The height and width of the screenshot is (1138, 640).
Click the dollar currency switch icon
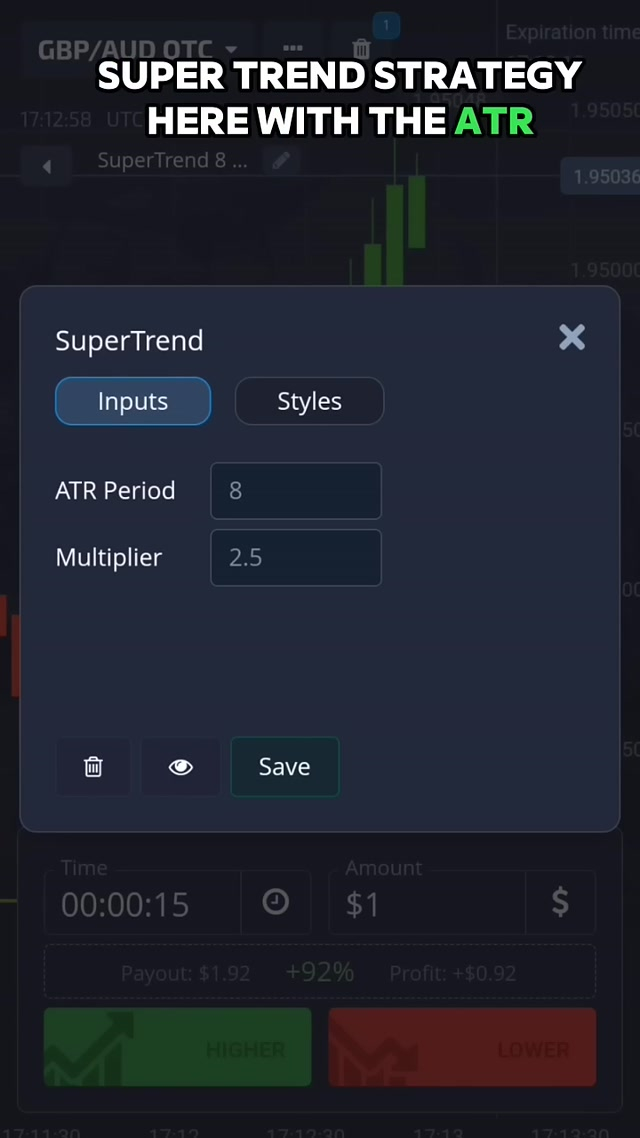[560, 902]
